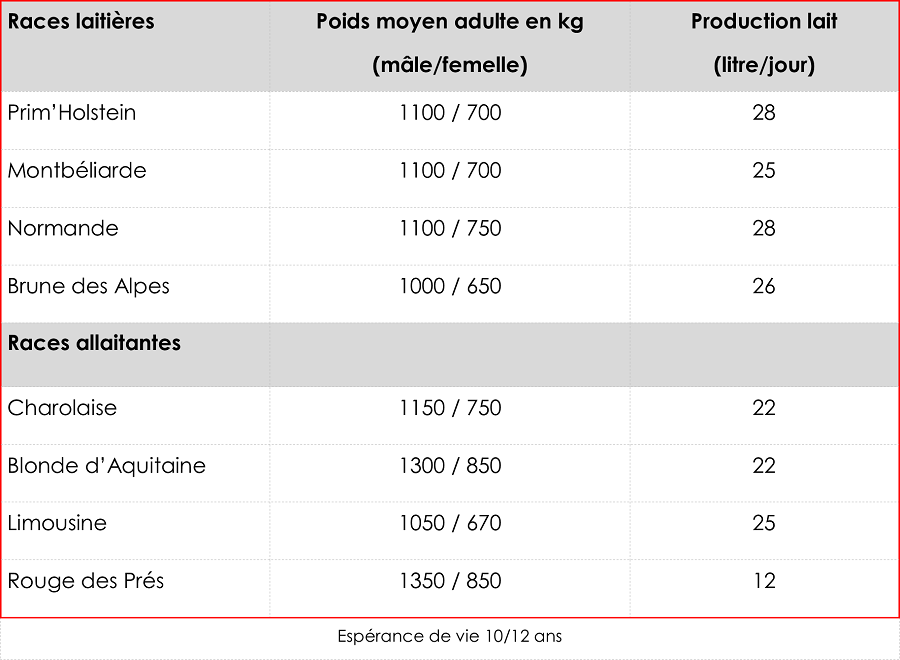Click Charolaise weight 1150 / 750
Viewport: 900px width, 660px height.
[x=450, y=408]
